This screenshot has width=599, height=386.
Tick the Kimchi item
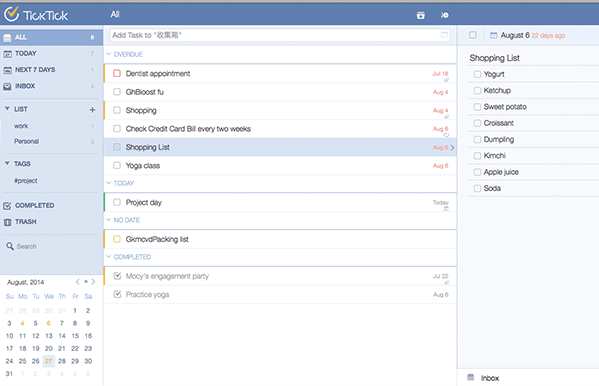pyautogui.click(x=477, y=156)
